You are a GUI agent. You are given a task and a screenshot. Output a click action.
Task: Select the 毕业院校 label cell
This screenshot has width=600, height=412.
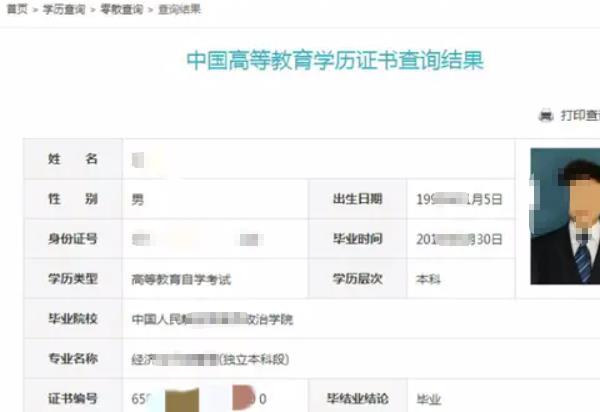pyautogui.click(x=73, y=319)
